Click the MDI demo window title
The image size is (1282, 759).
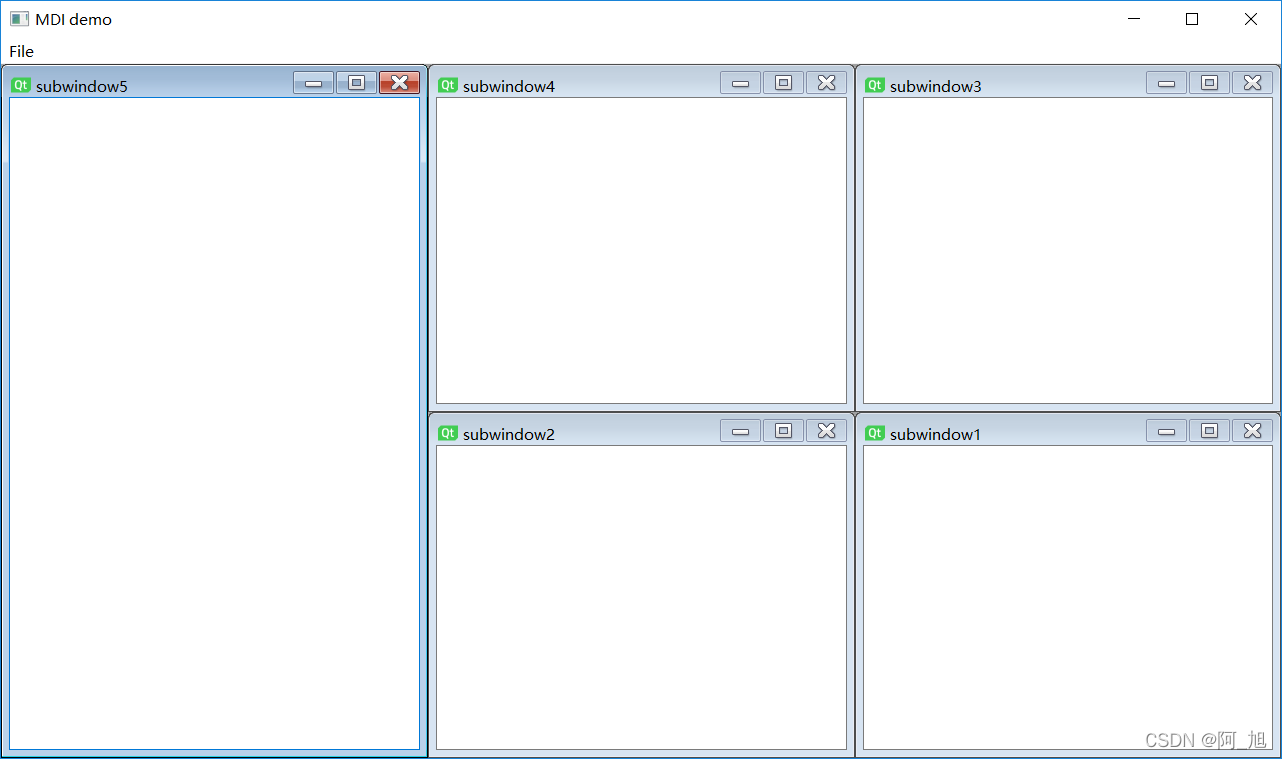pyautogui.click(x=73, y=19)
